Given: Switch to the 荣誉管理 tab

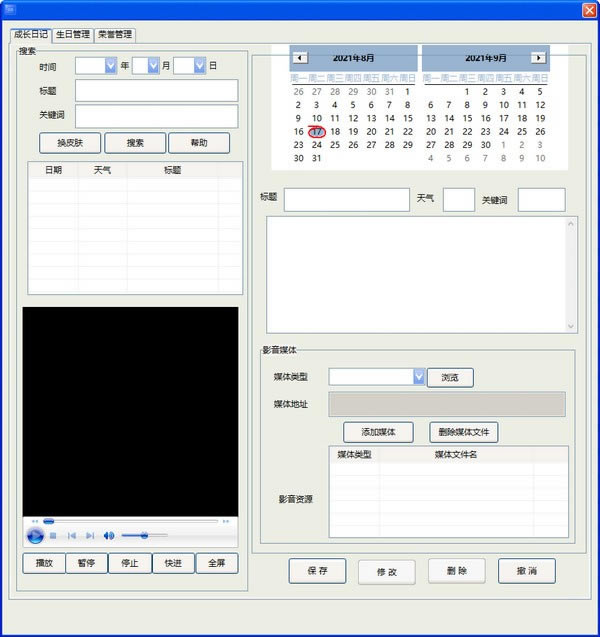Looking at the screenshot, I should tap(114, 34).
